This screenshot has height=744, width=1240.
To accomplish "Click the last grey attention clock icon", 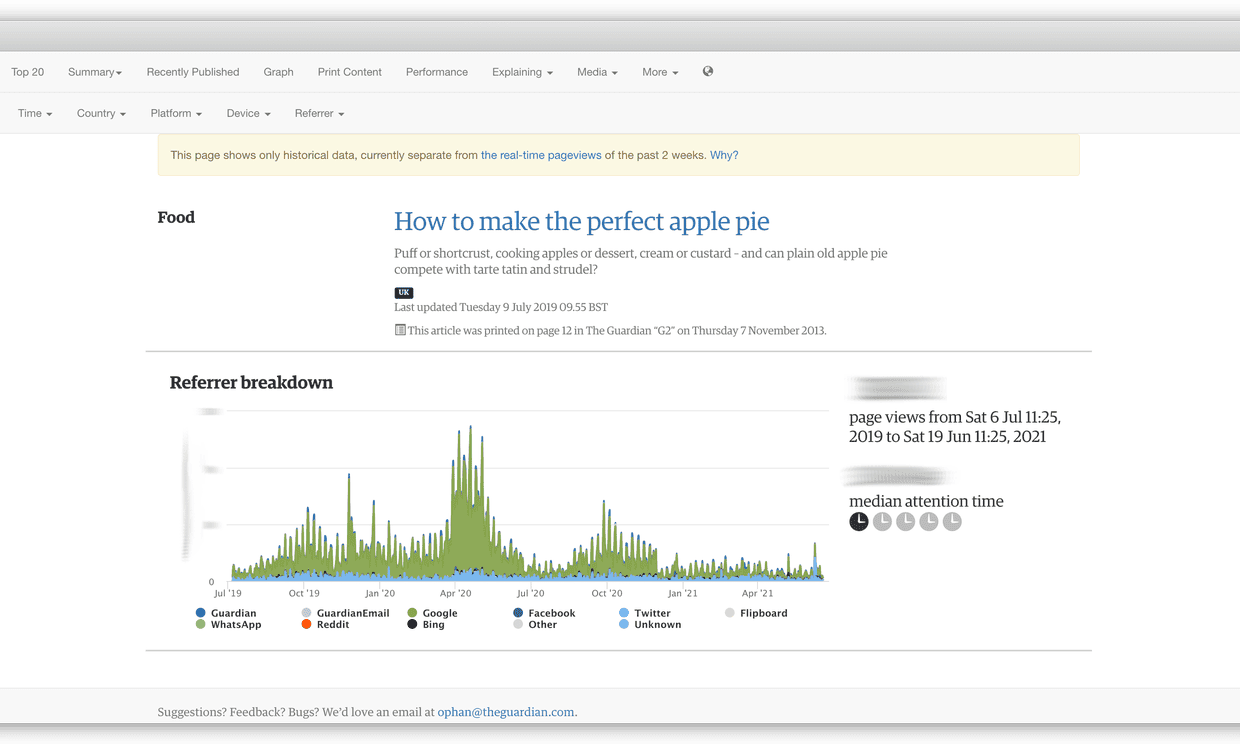I will pos(952,522).
